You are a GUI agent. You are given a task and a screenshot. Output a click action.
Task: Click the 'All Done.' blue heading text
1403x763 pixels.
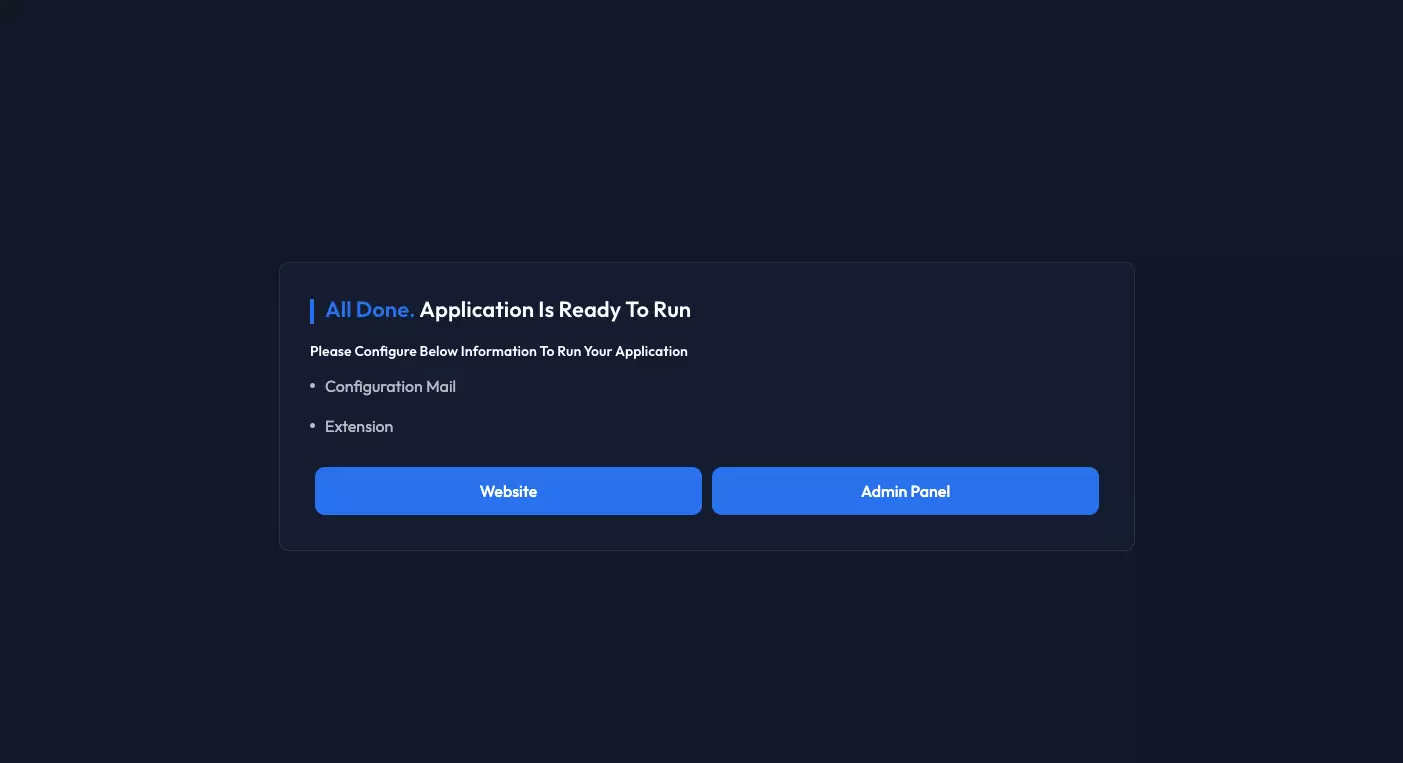[x=369, y=310]
